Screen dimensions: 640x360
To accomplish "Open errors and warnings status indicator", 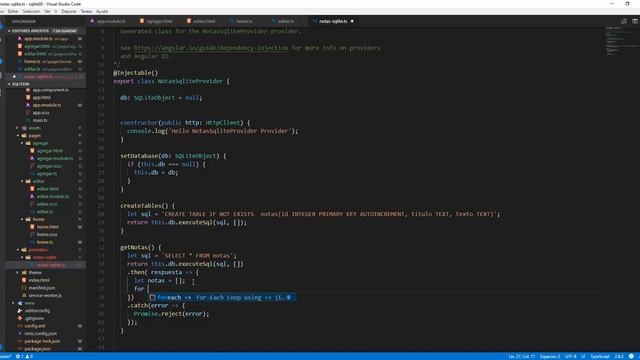I will (x=24, y=356).
